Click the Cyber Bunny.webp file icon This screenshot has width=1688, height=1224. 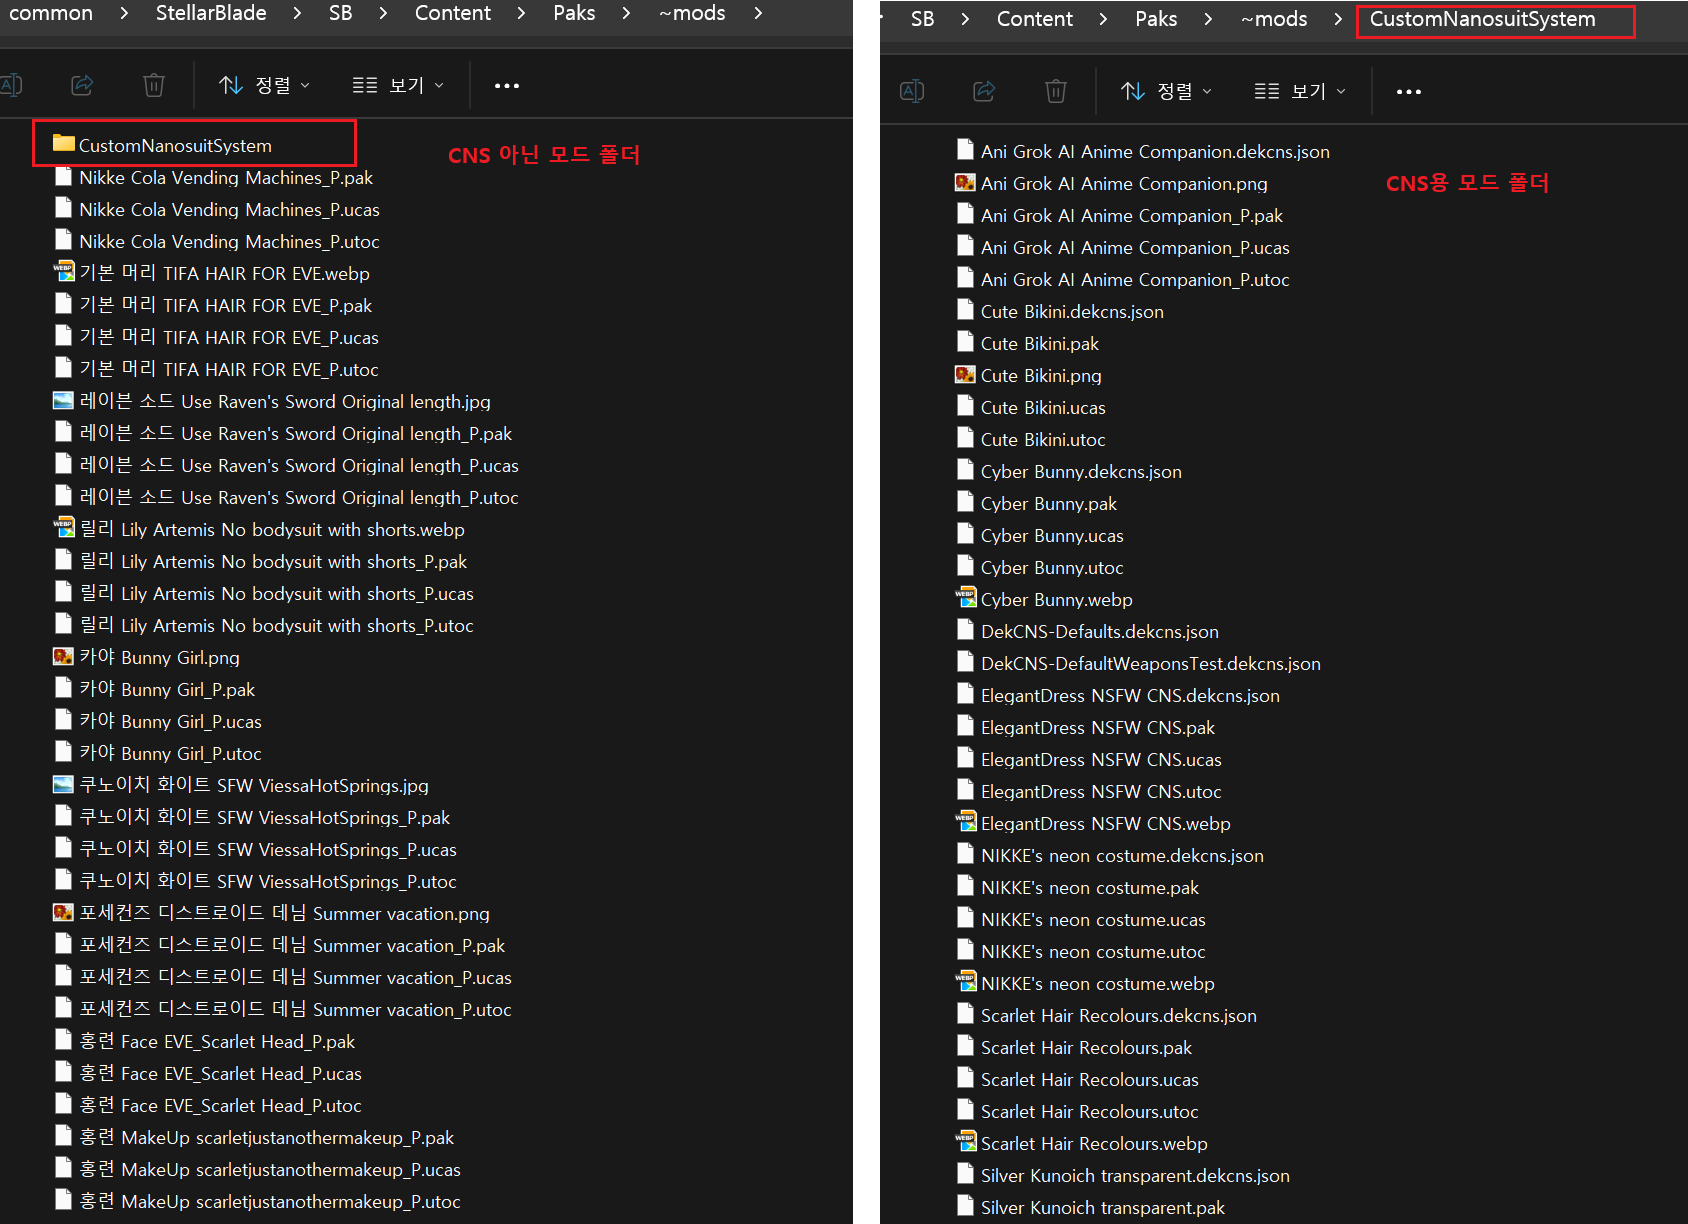point(965,598)
